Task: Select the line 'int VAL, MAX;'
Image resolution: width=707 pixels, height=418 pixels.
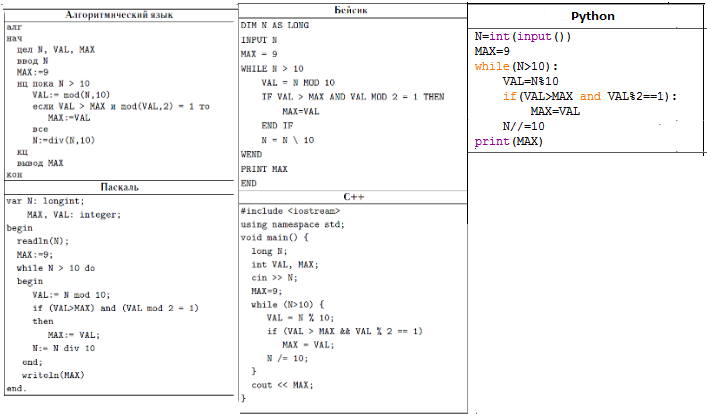Action: point(285,264)
